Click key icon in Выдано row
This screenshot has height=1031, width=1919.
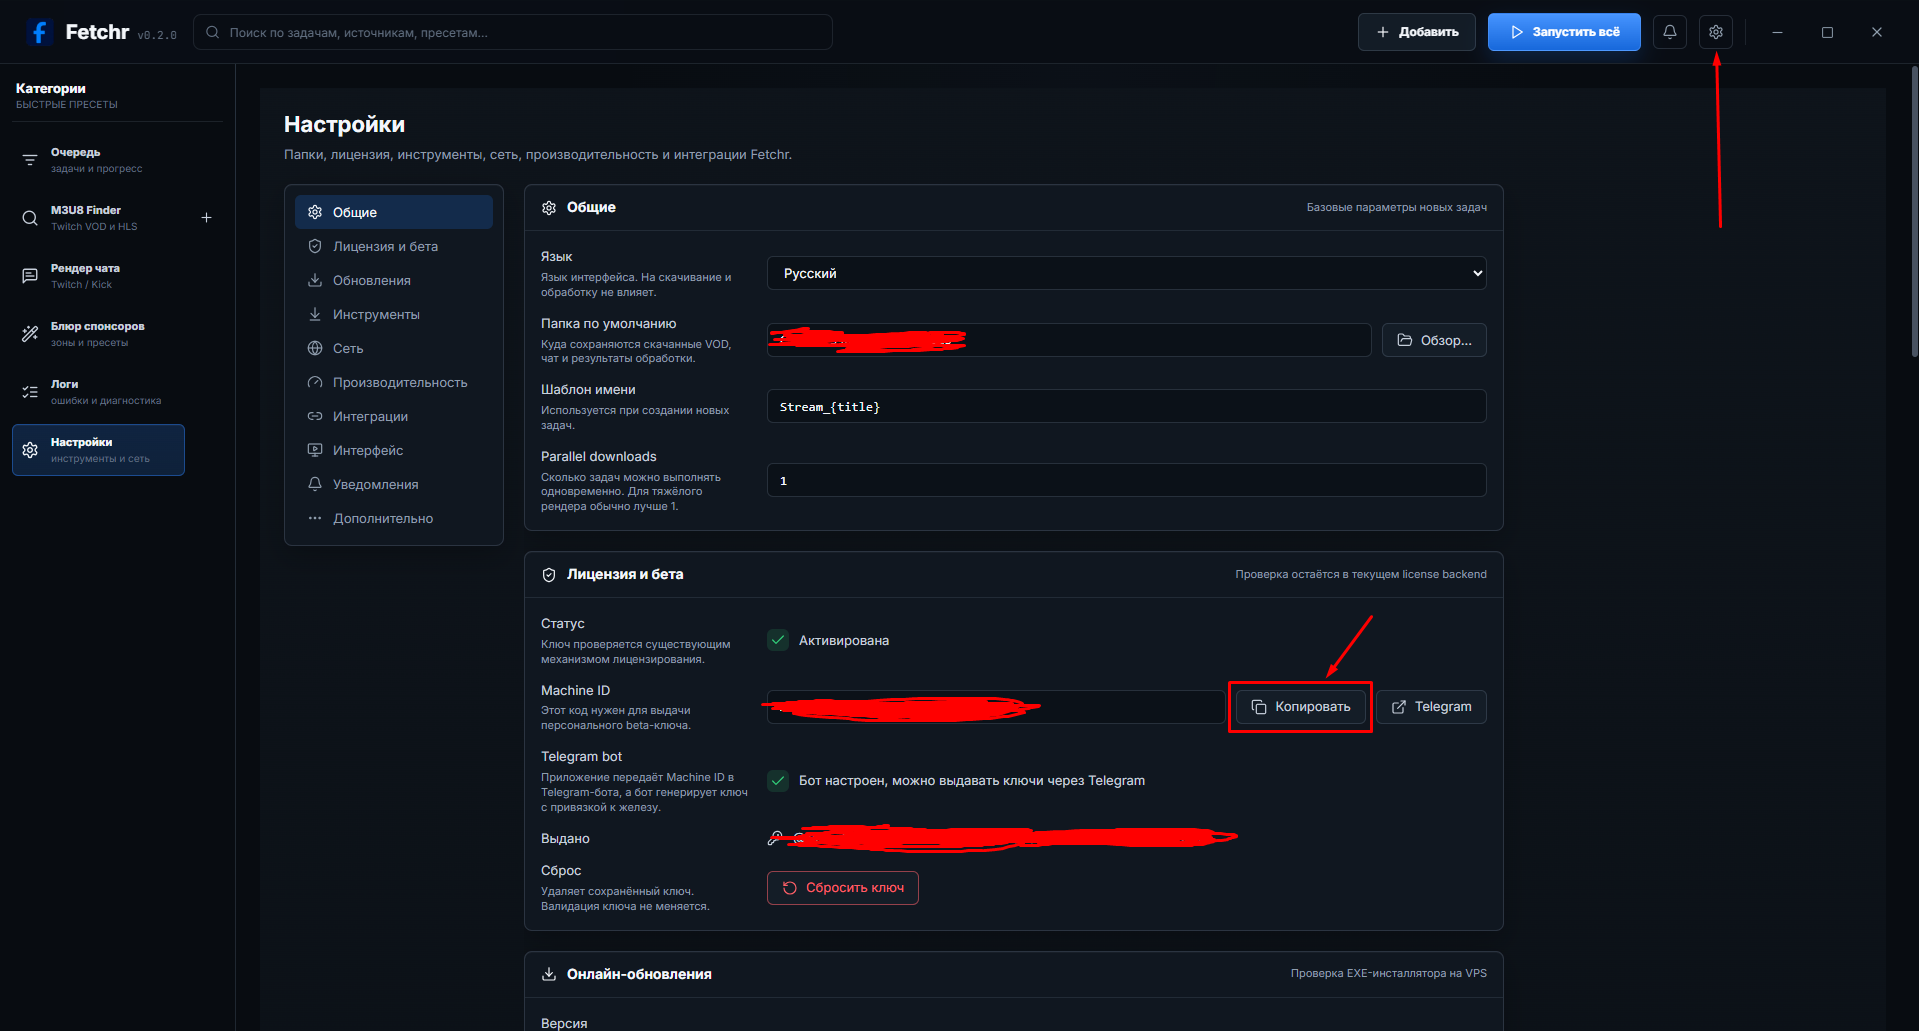(775, 838)
